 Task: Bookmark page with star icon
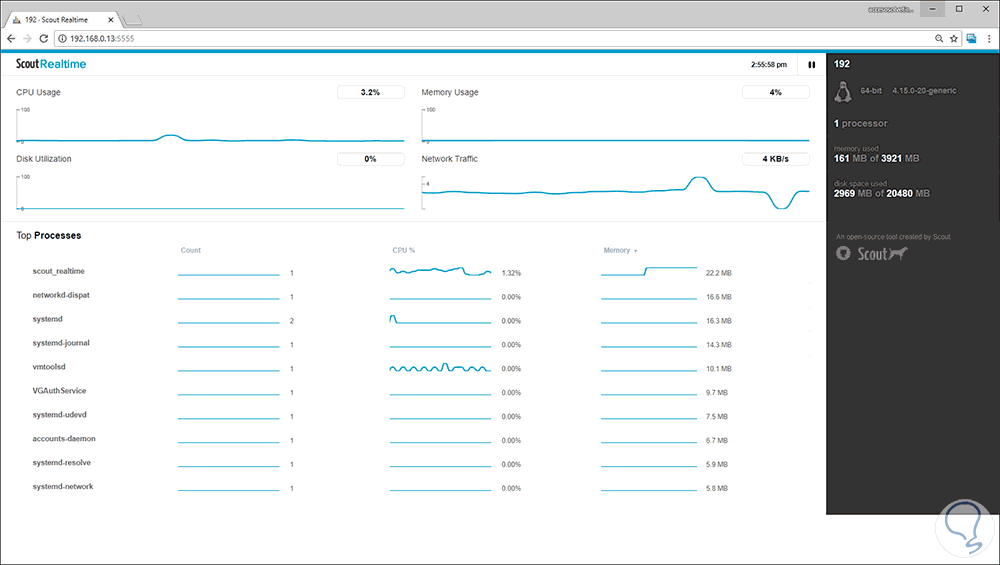pyautogui.click(x=953, y=38)
